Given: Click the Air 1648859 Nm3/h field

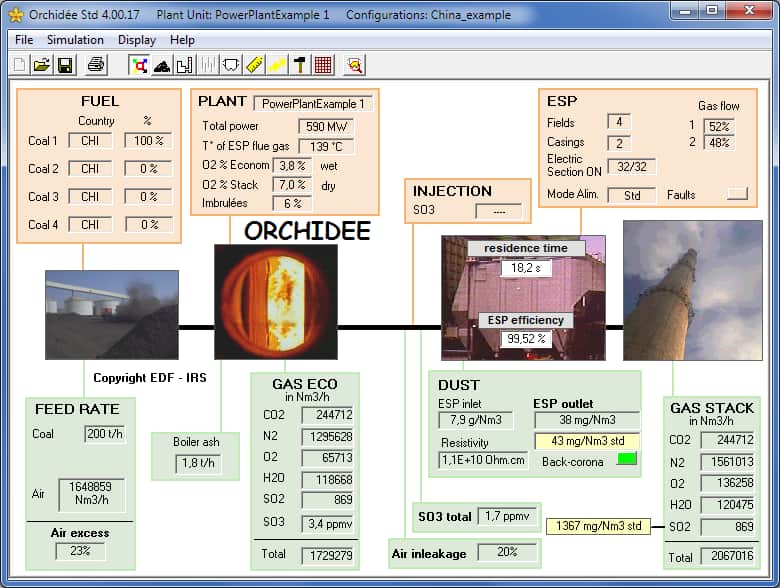Looking at the screenshot, I should [x=91, y=493].
